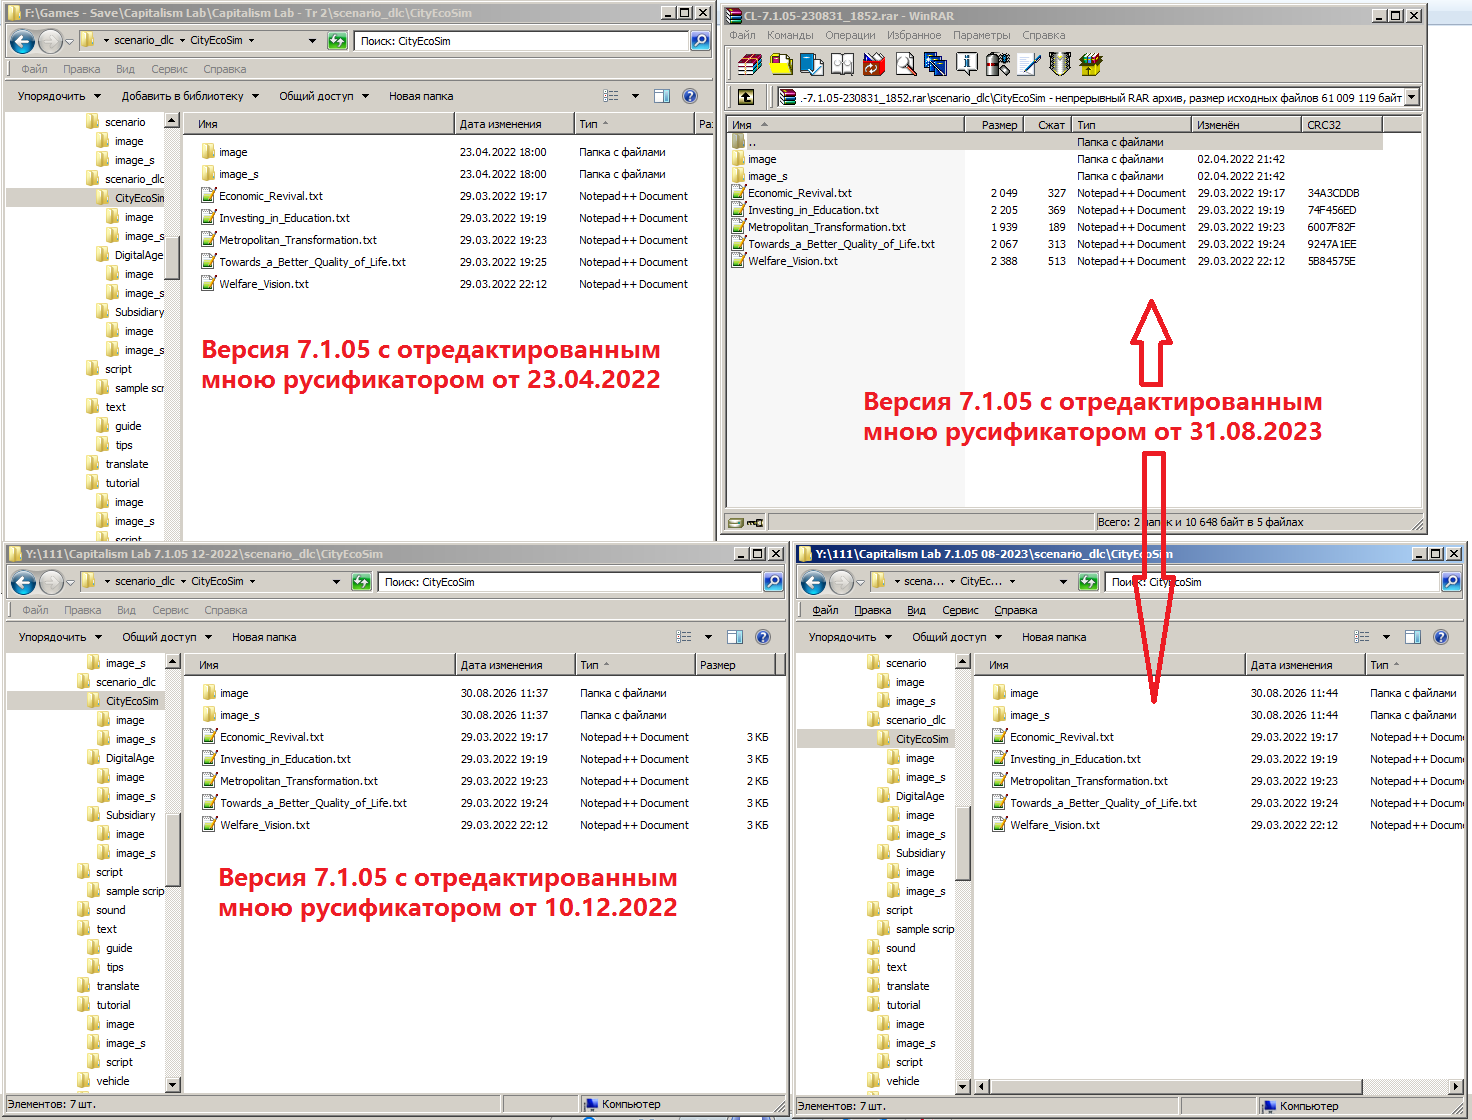Select Welfare_Vision.txt in WinRAR list
1472x1120 pixels.
[x=793, y=261]
